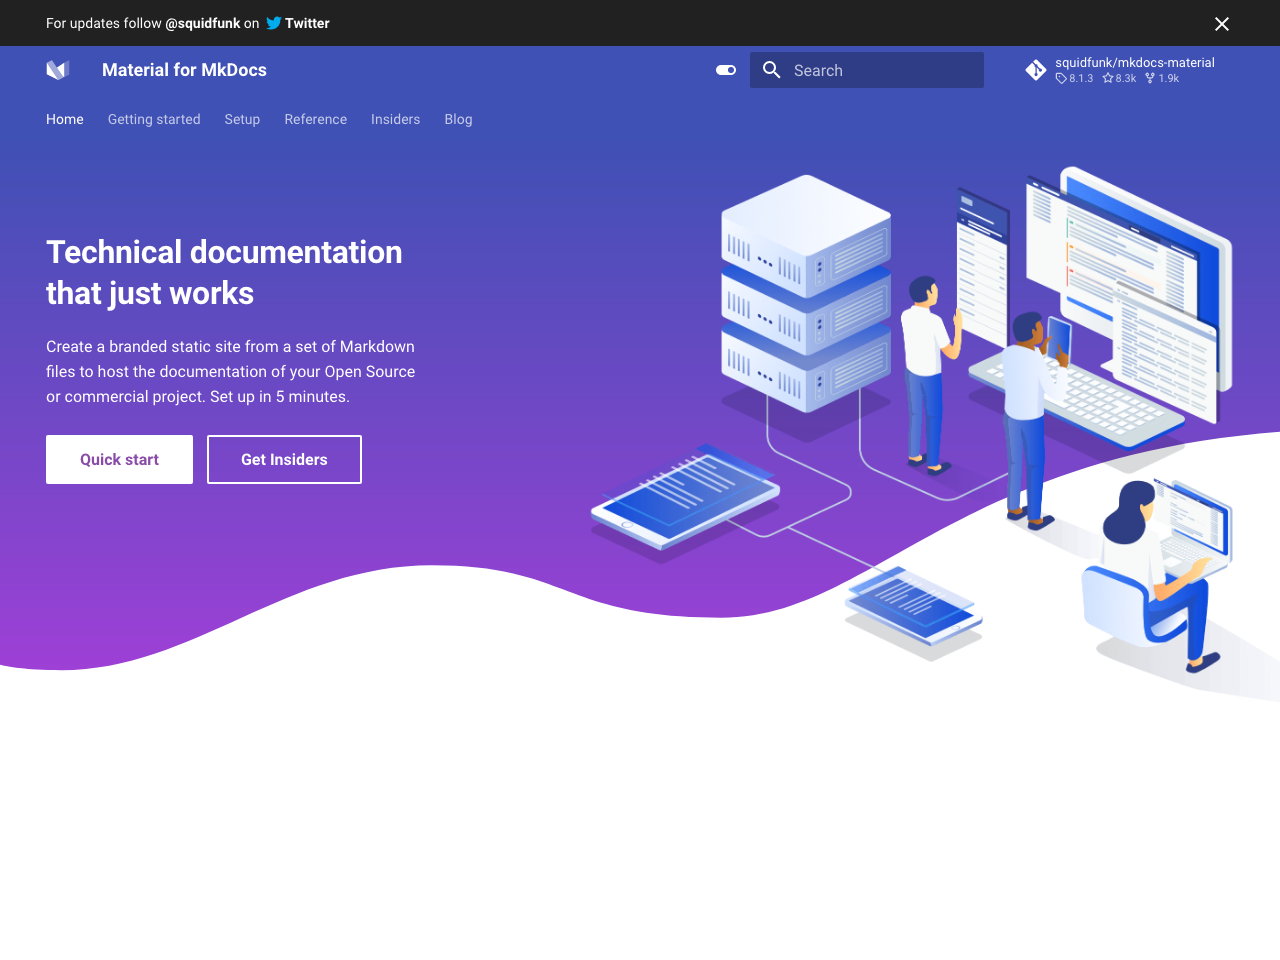Click the Get Insiders button

[284, 459]
